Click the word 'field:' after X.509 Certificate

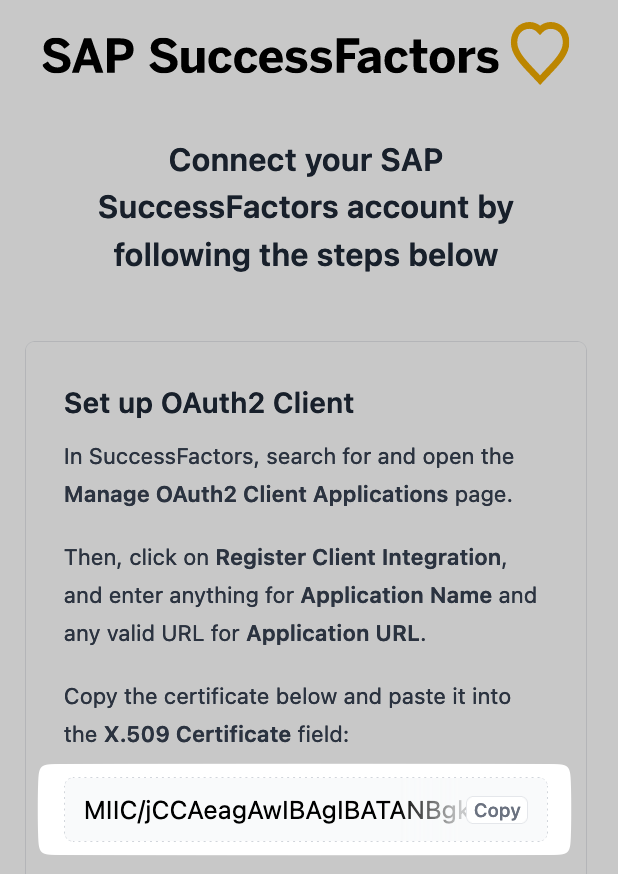pyautogui.click(x=323, y=734)
